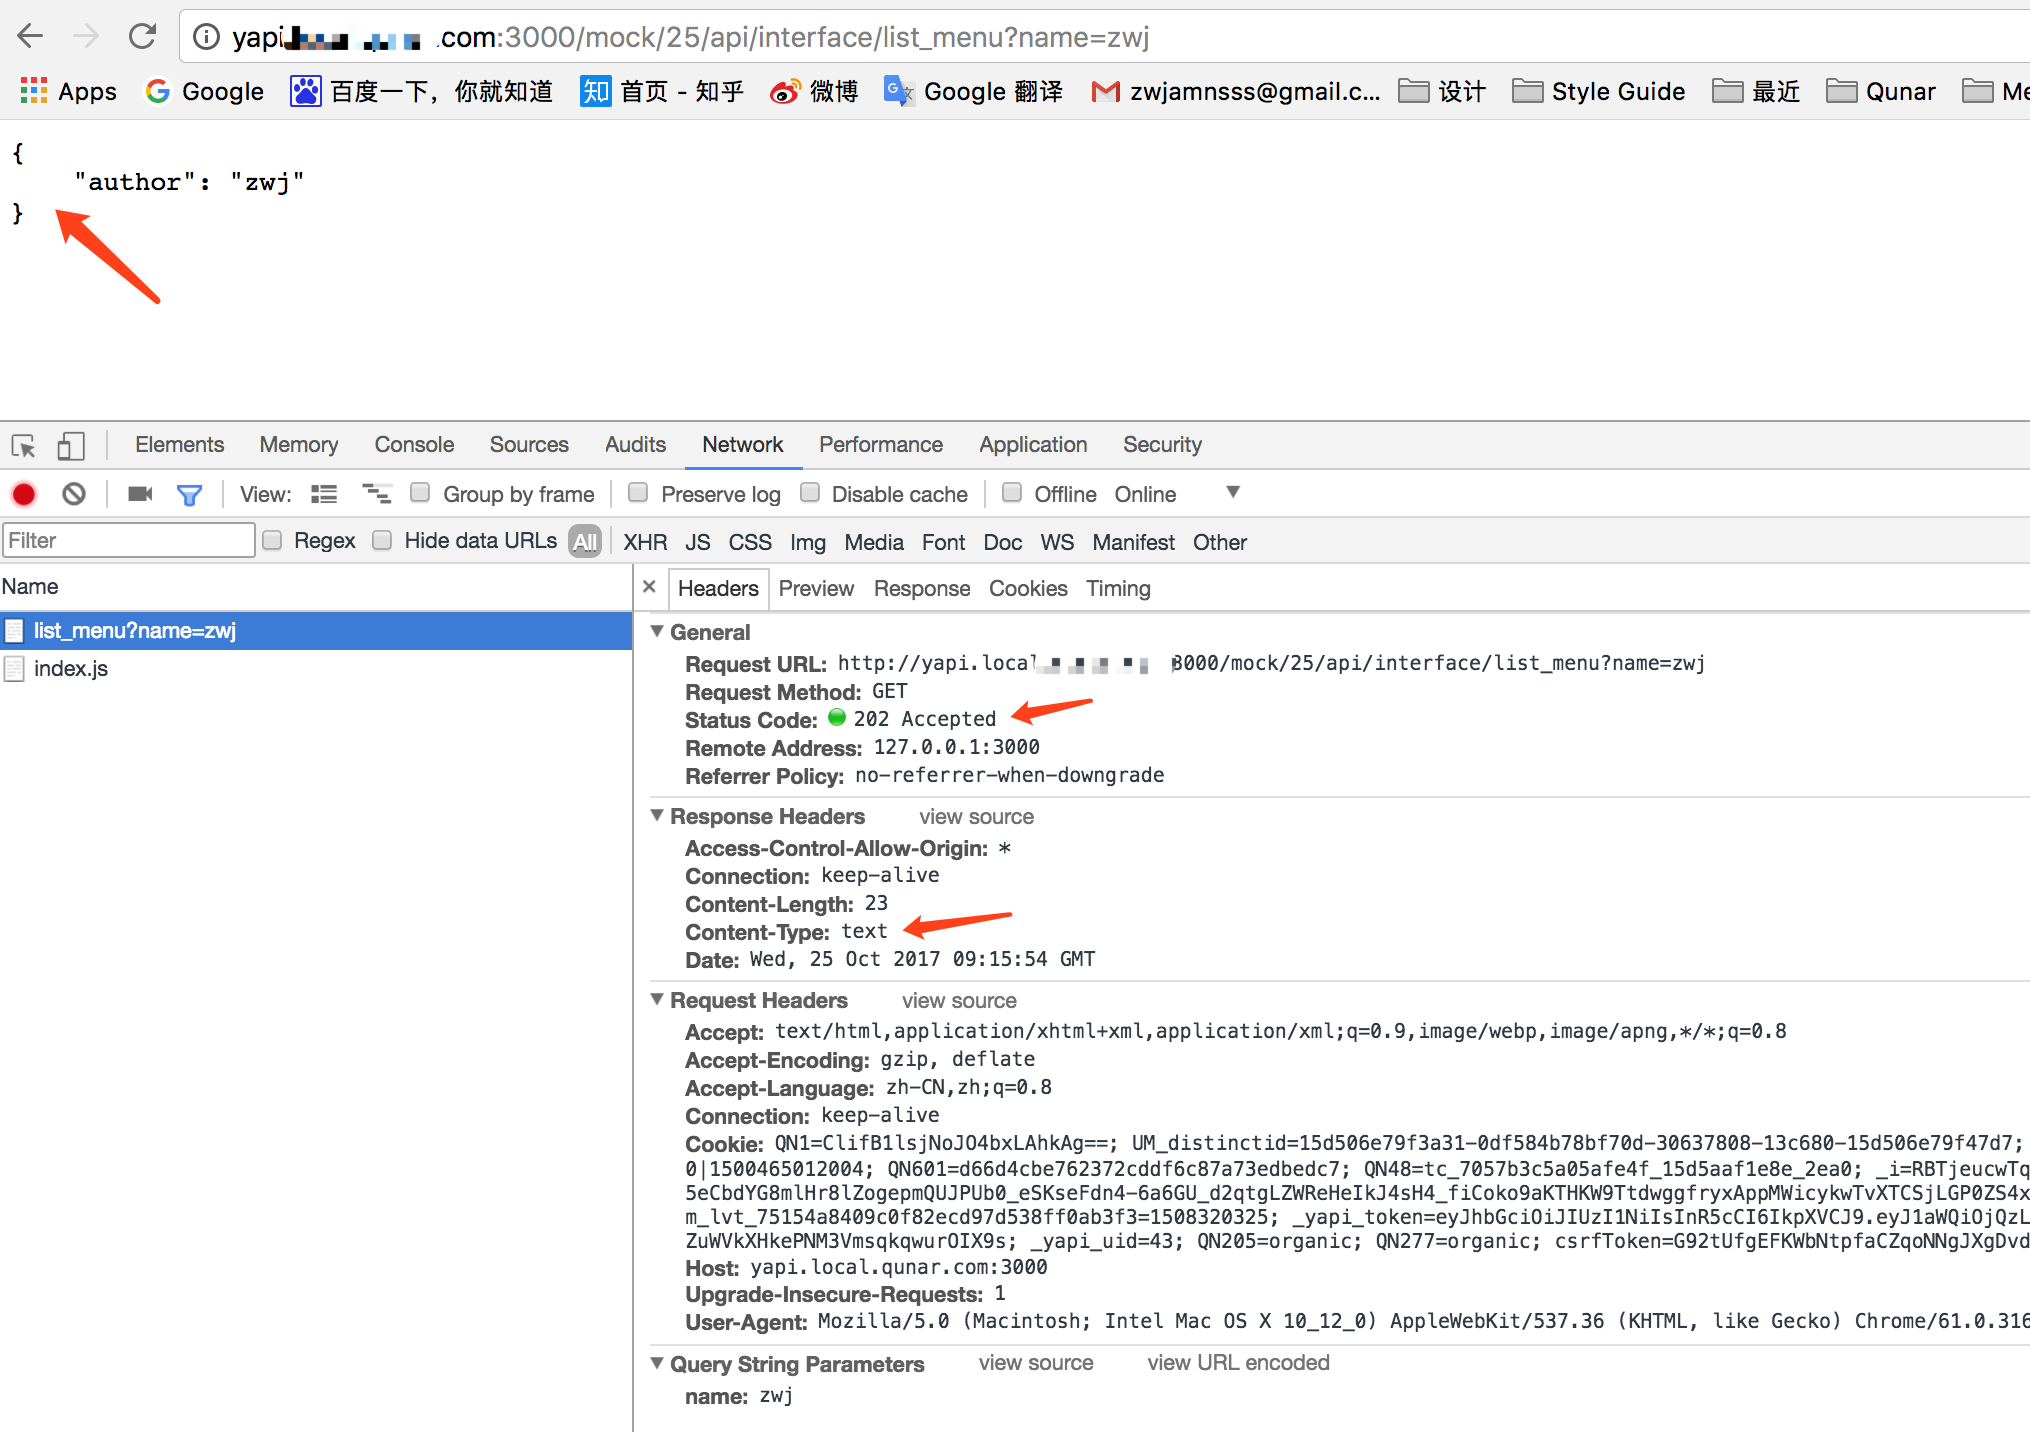Click the red record network log button
This screenshot has height=1432, width=2030.
coord(24,494)
